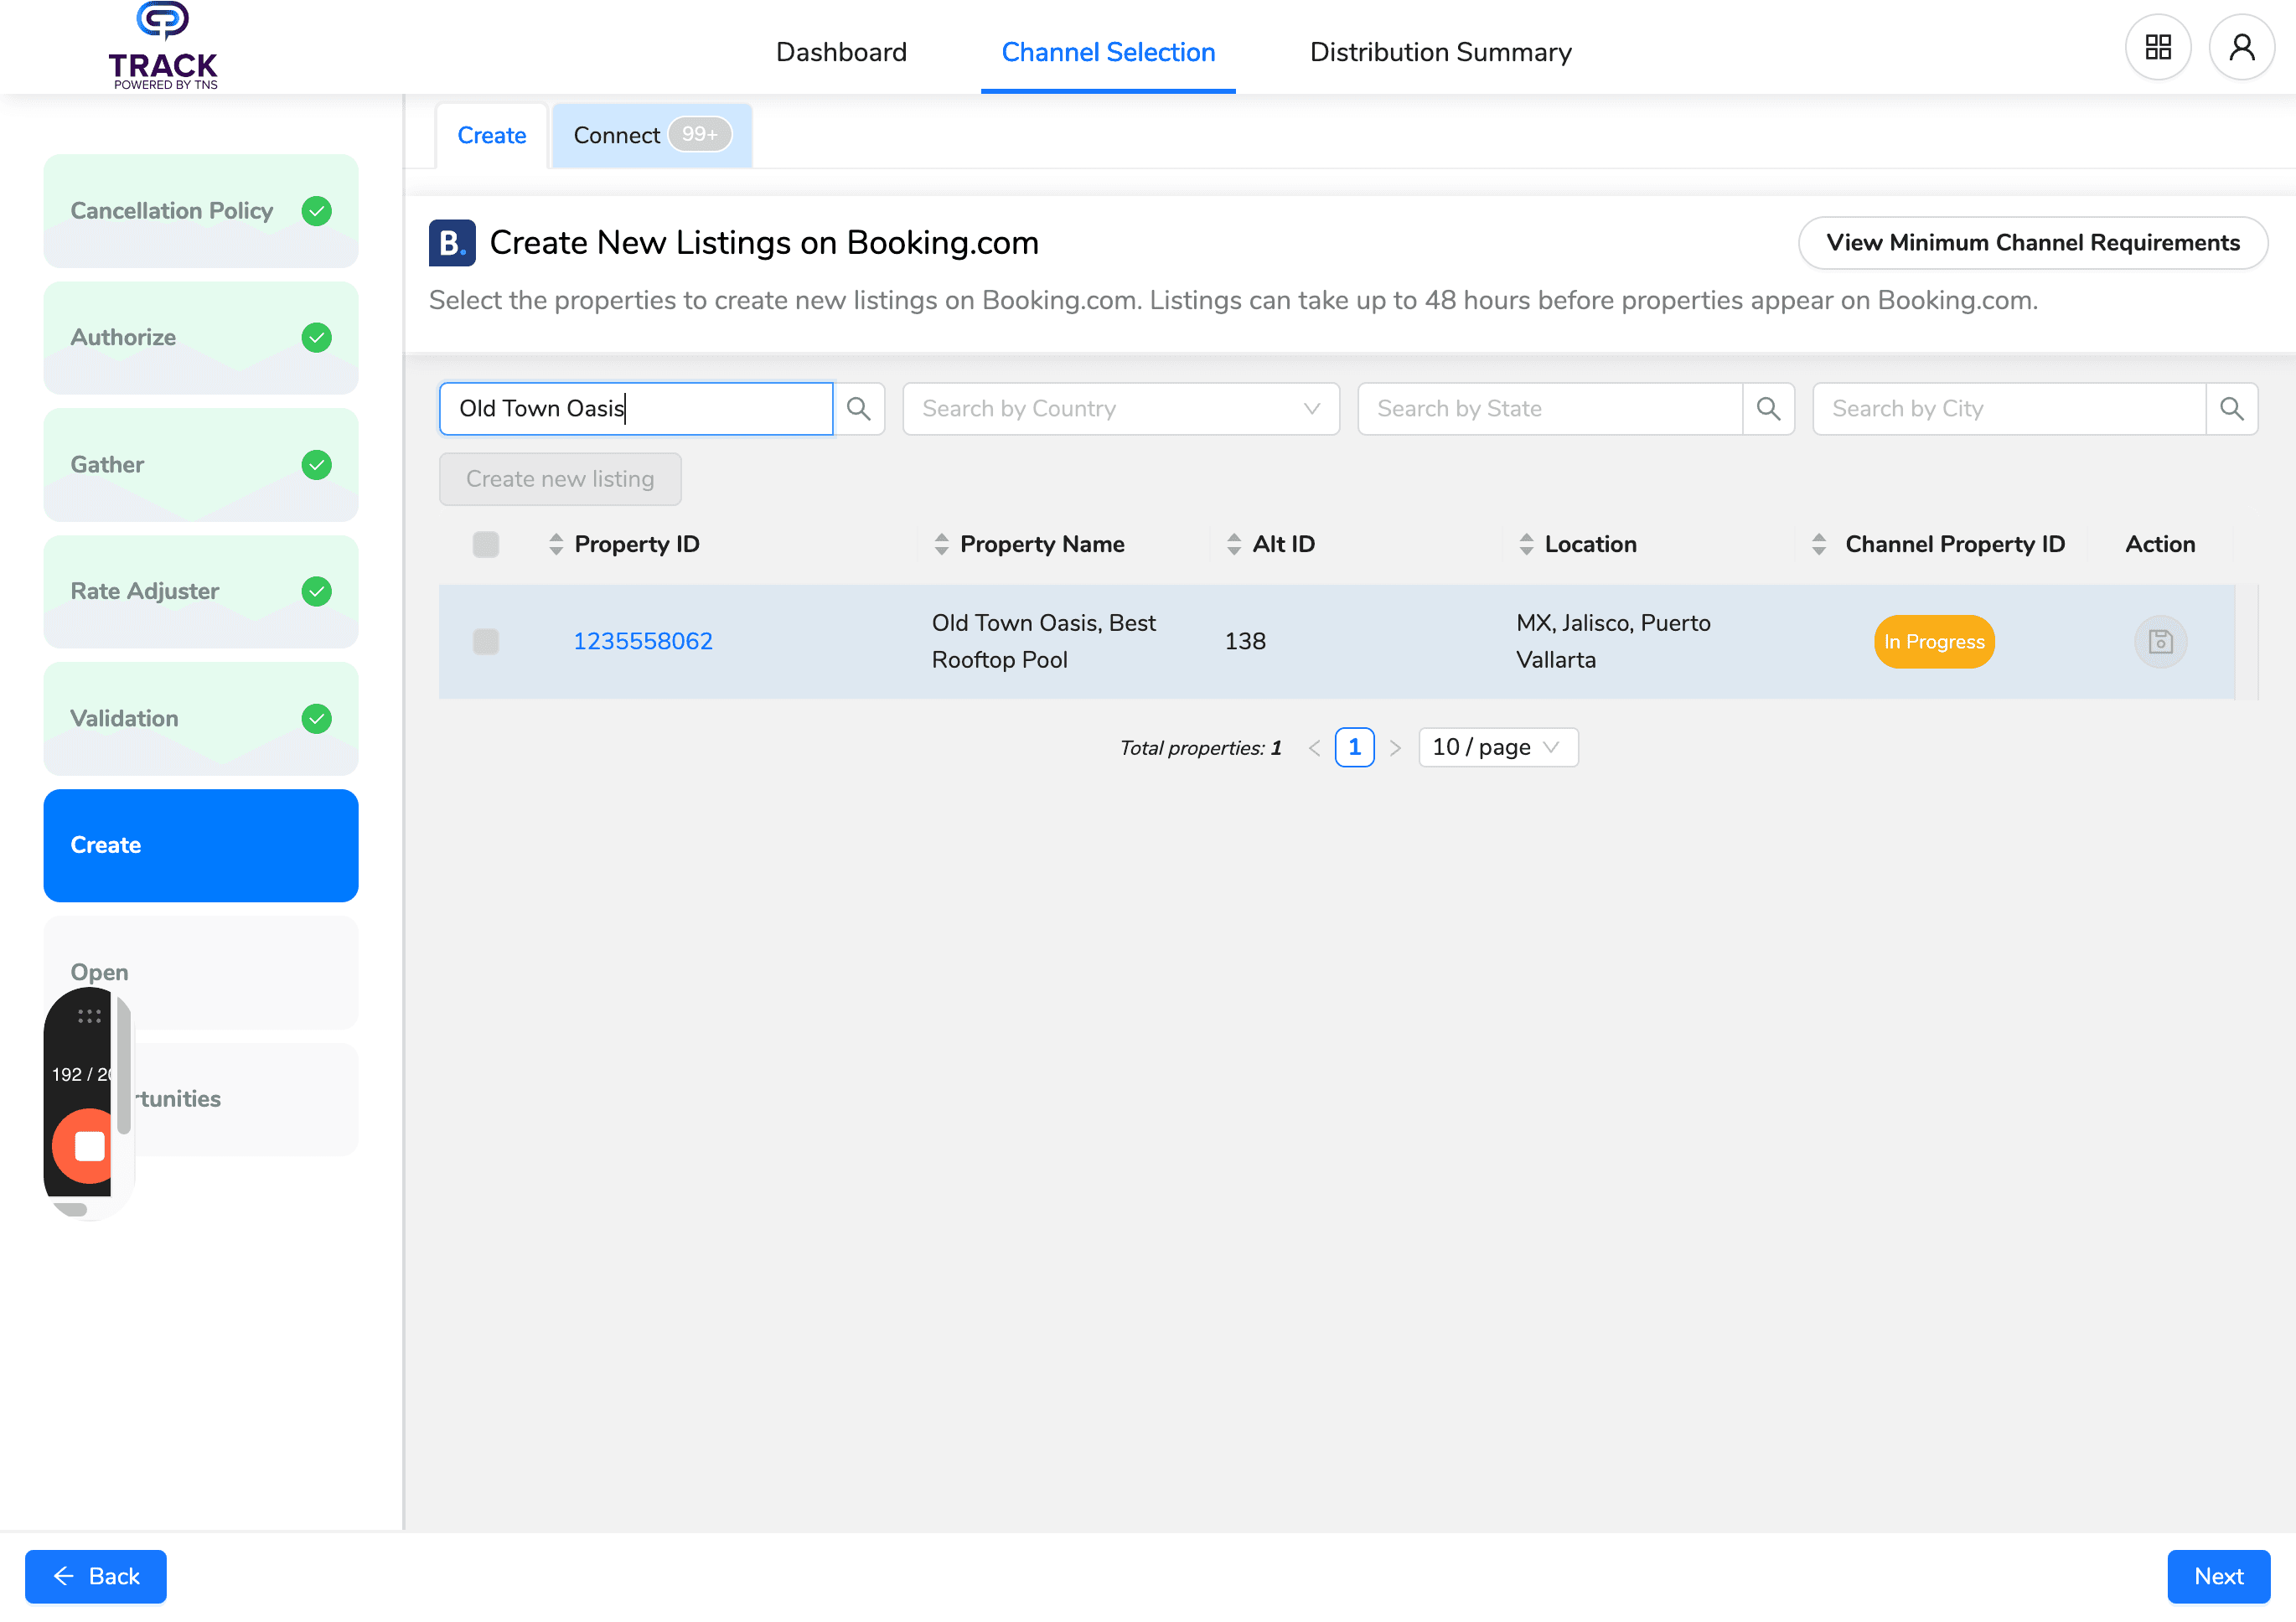Go to next page arrow
This screenshot has width=2296, height=1622.
(x=1395, y=748)
